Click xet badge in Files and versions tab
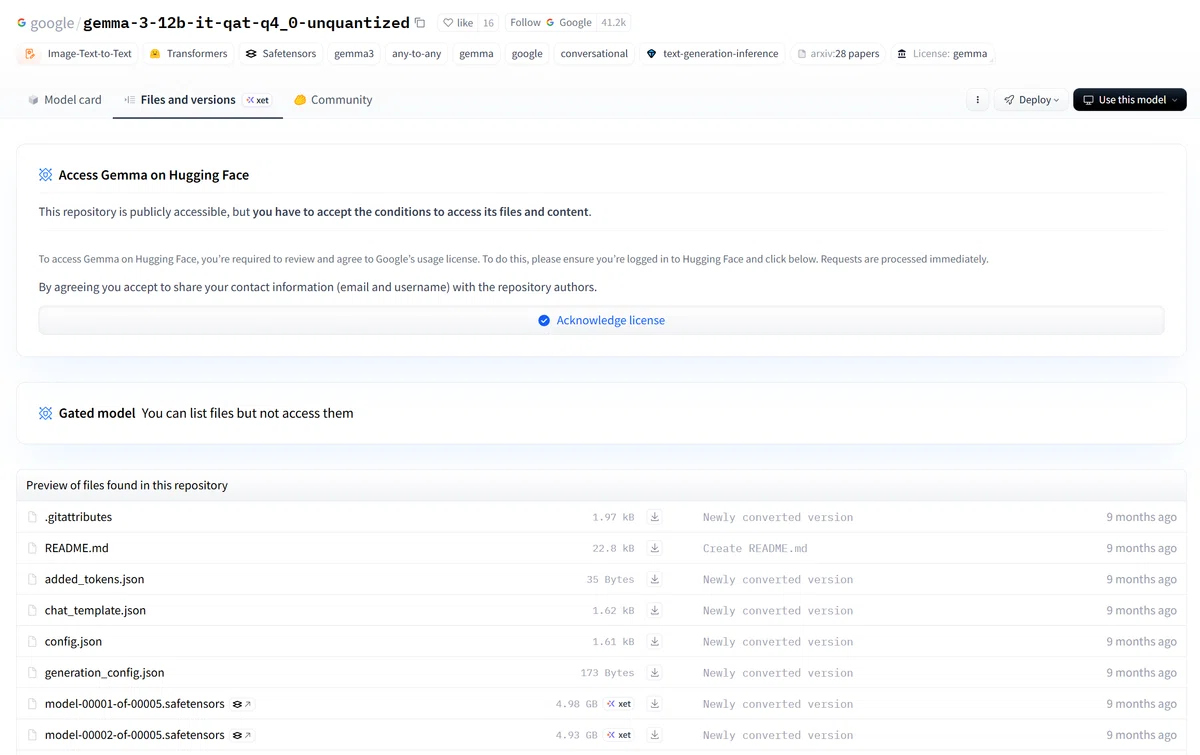This screenshot has width=1200, height=755. (257, 100)
